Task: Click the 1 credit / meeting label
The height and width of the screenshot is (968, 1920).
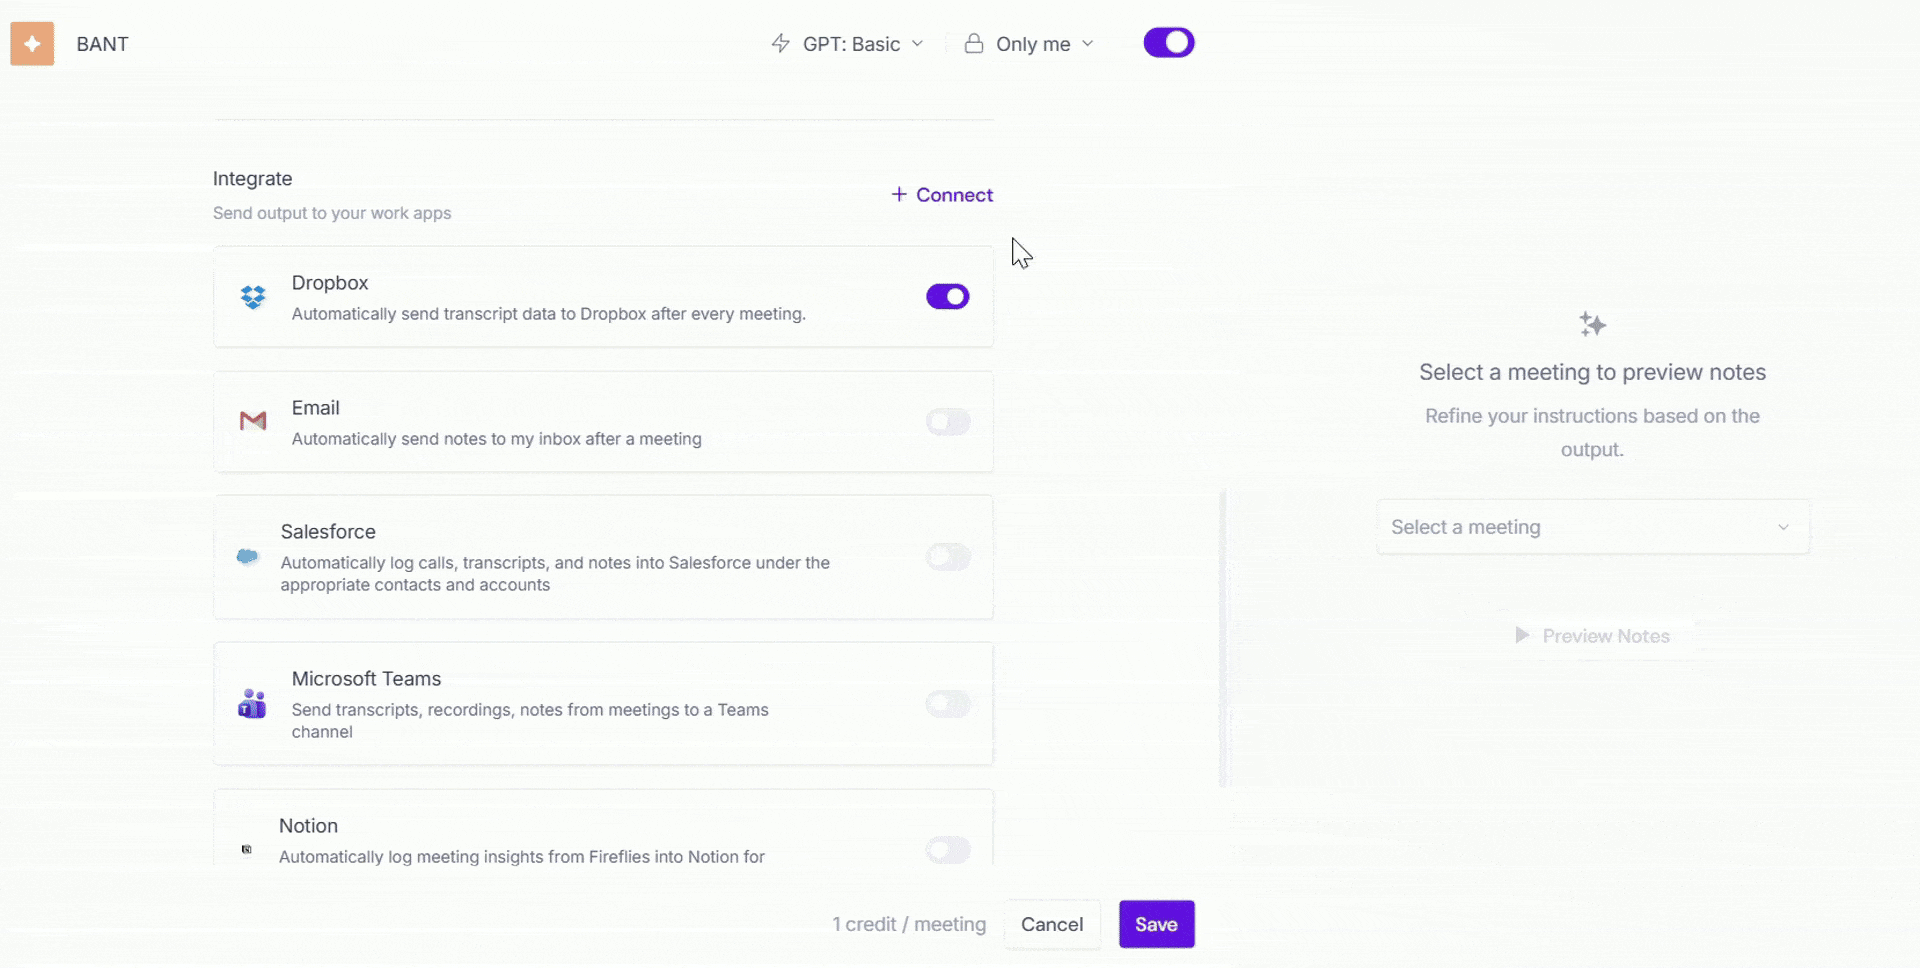Action: click(x=909, y=924)
